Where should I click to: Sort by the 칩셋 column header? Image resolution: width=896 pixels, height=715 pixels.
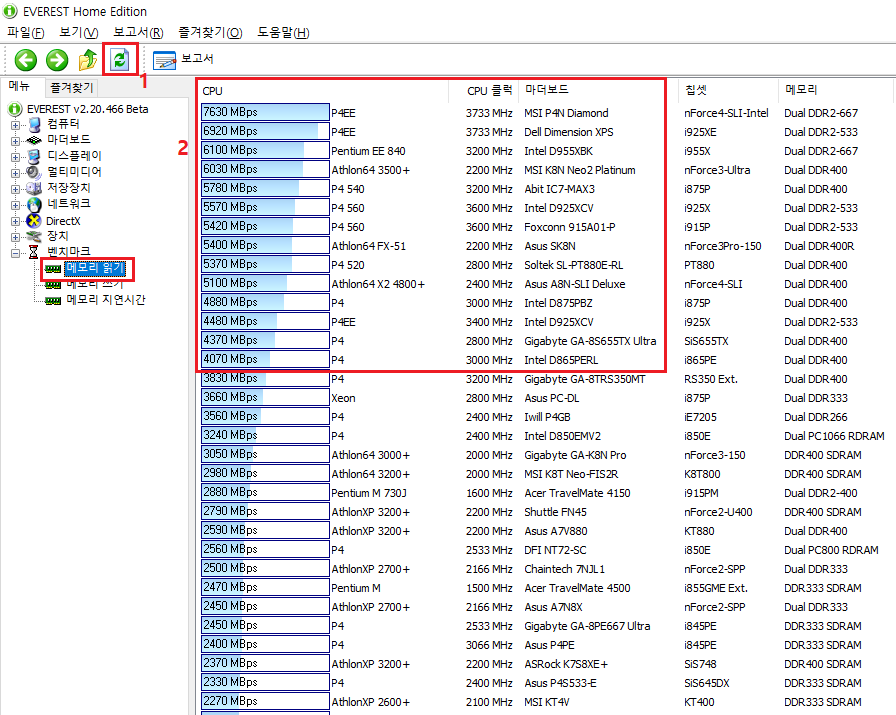coord(729,90)
